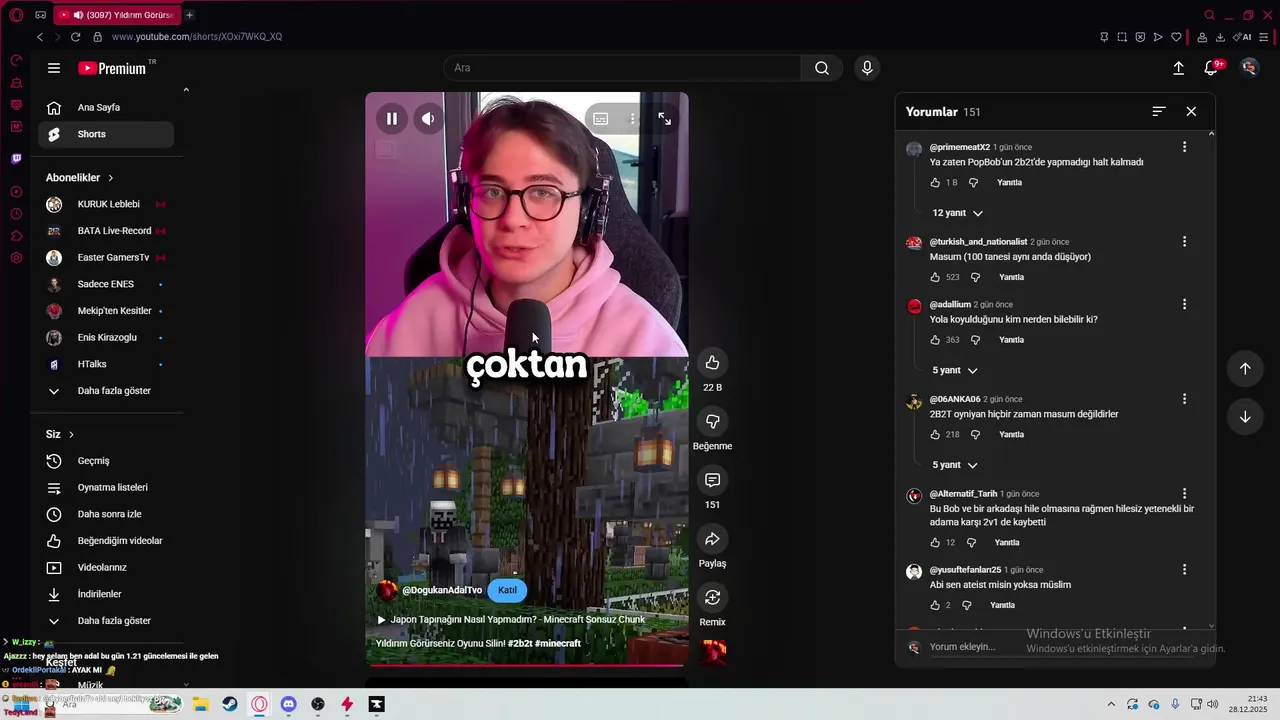Click the YouTube search box Ara
This screenshot has width=1280, height=720.
(x=622, y=68)
